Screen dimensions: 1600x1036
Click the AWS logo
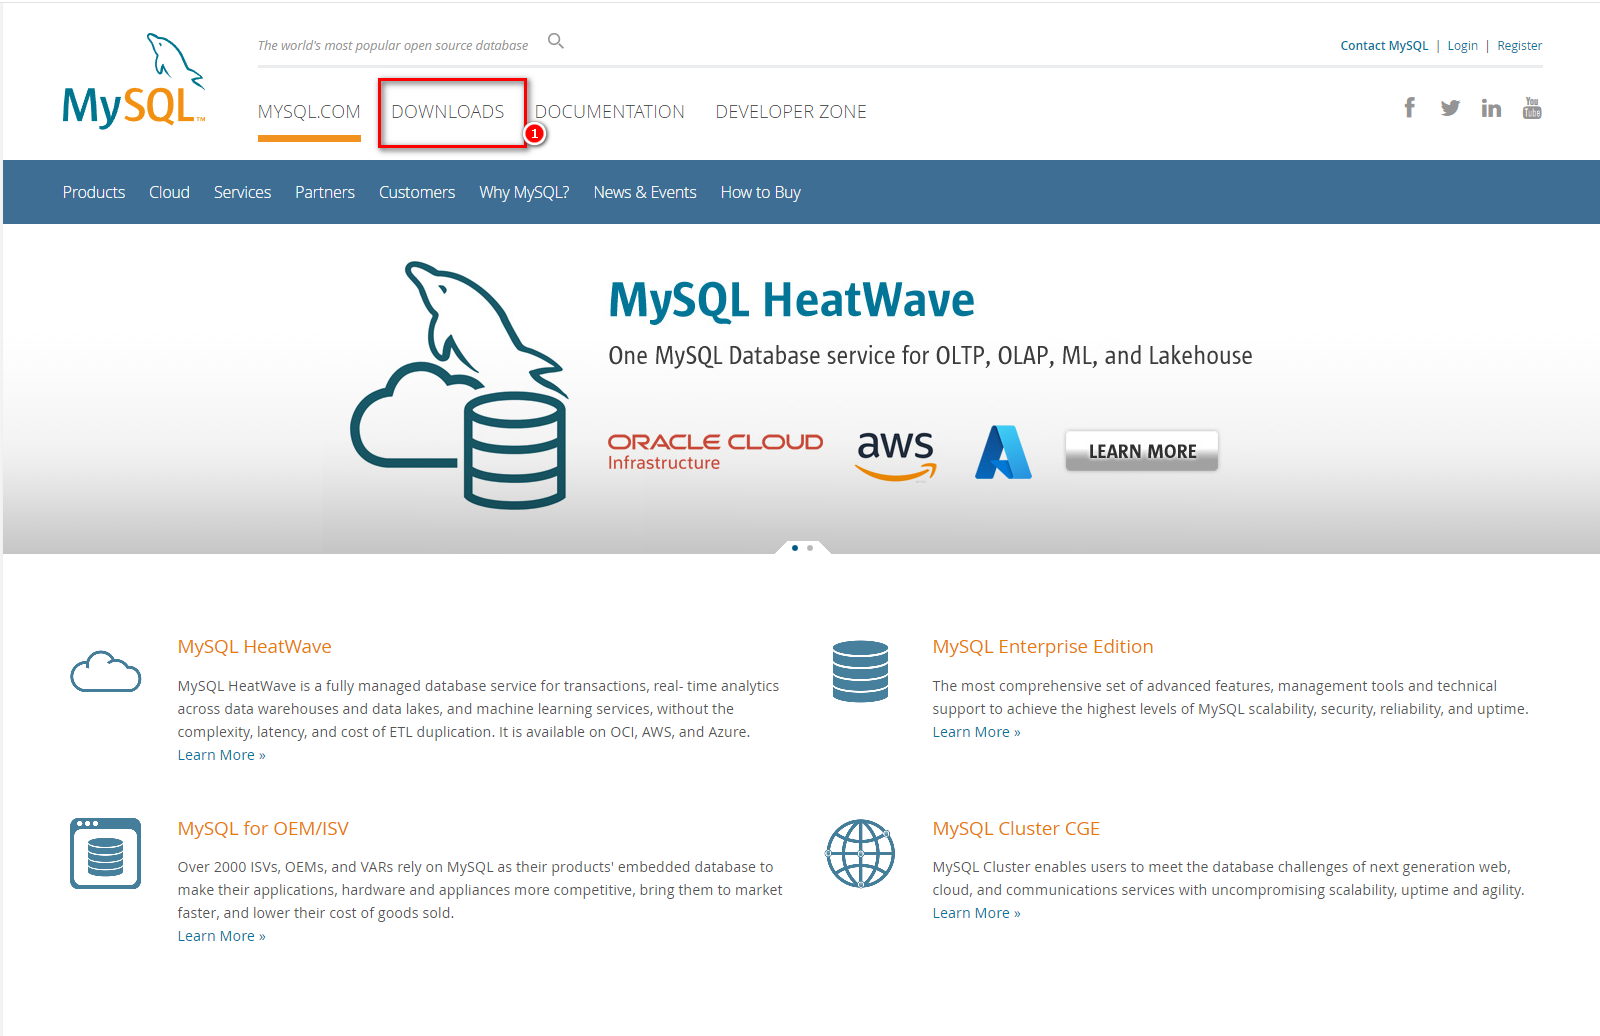tap(896, 455)
